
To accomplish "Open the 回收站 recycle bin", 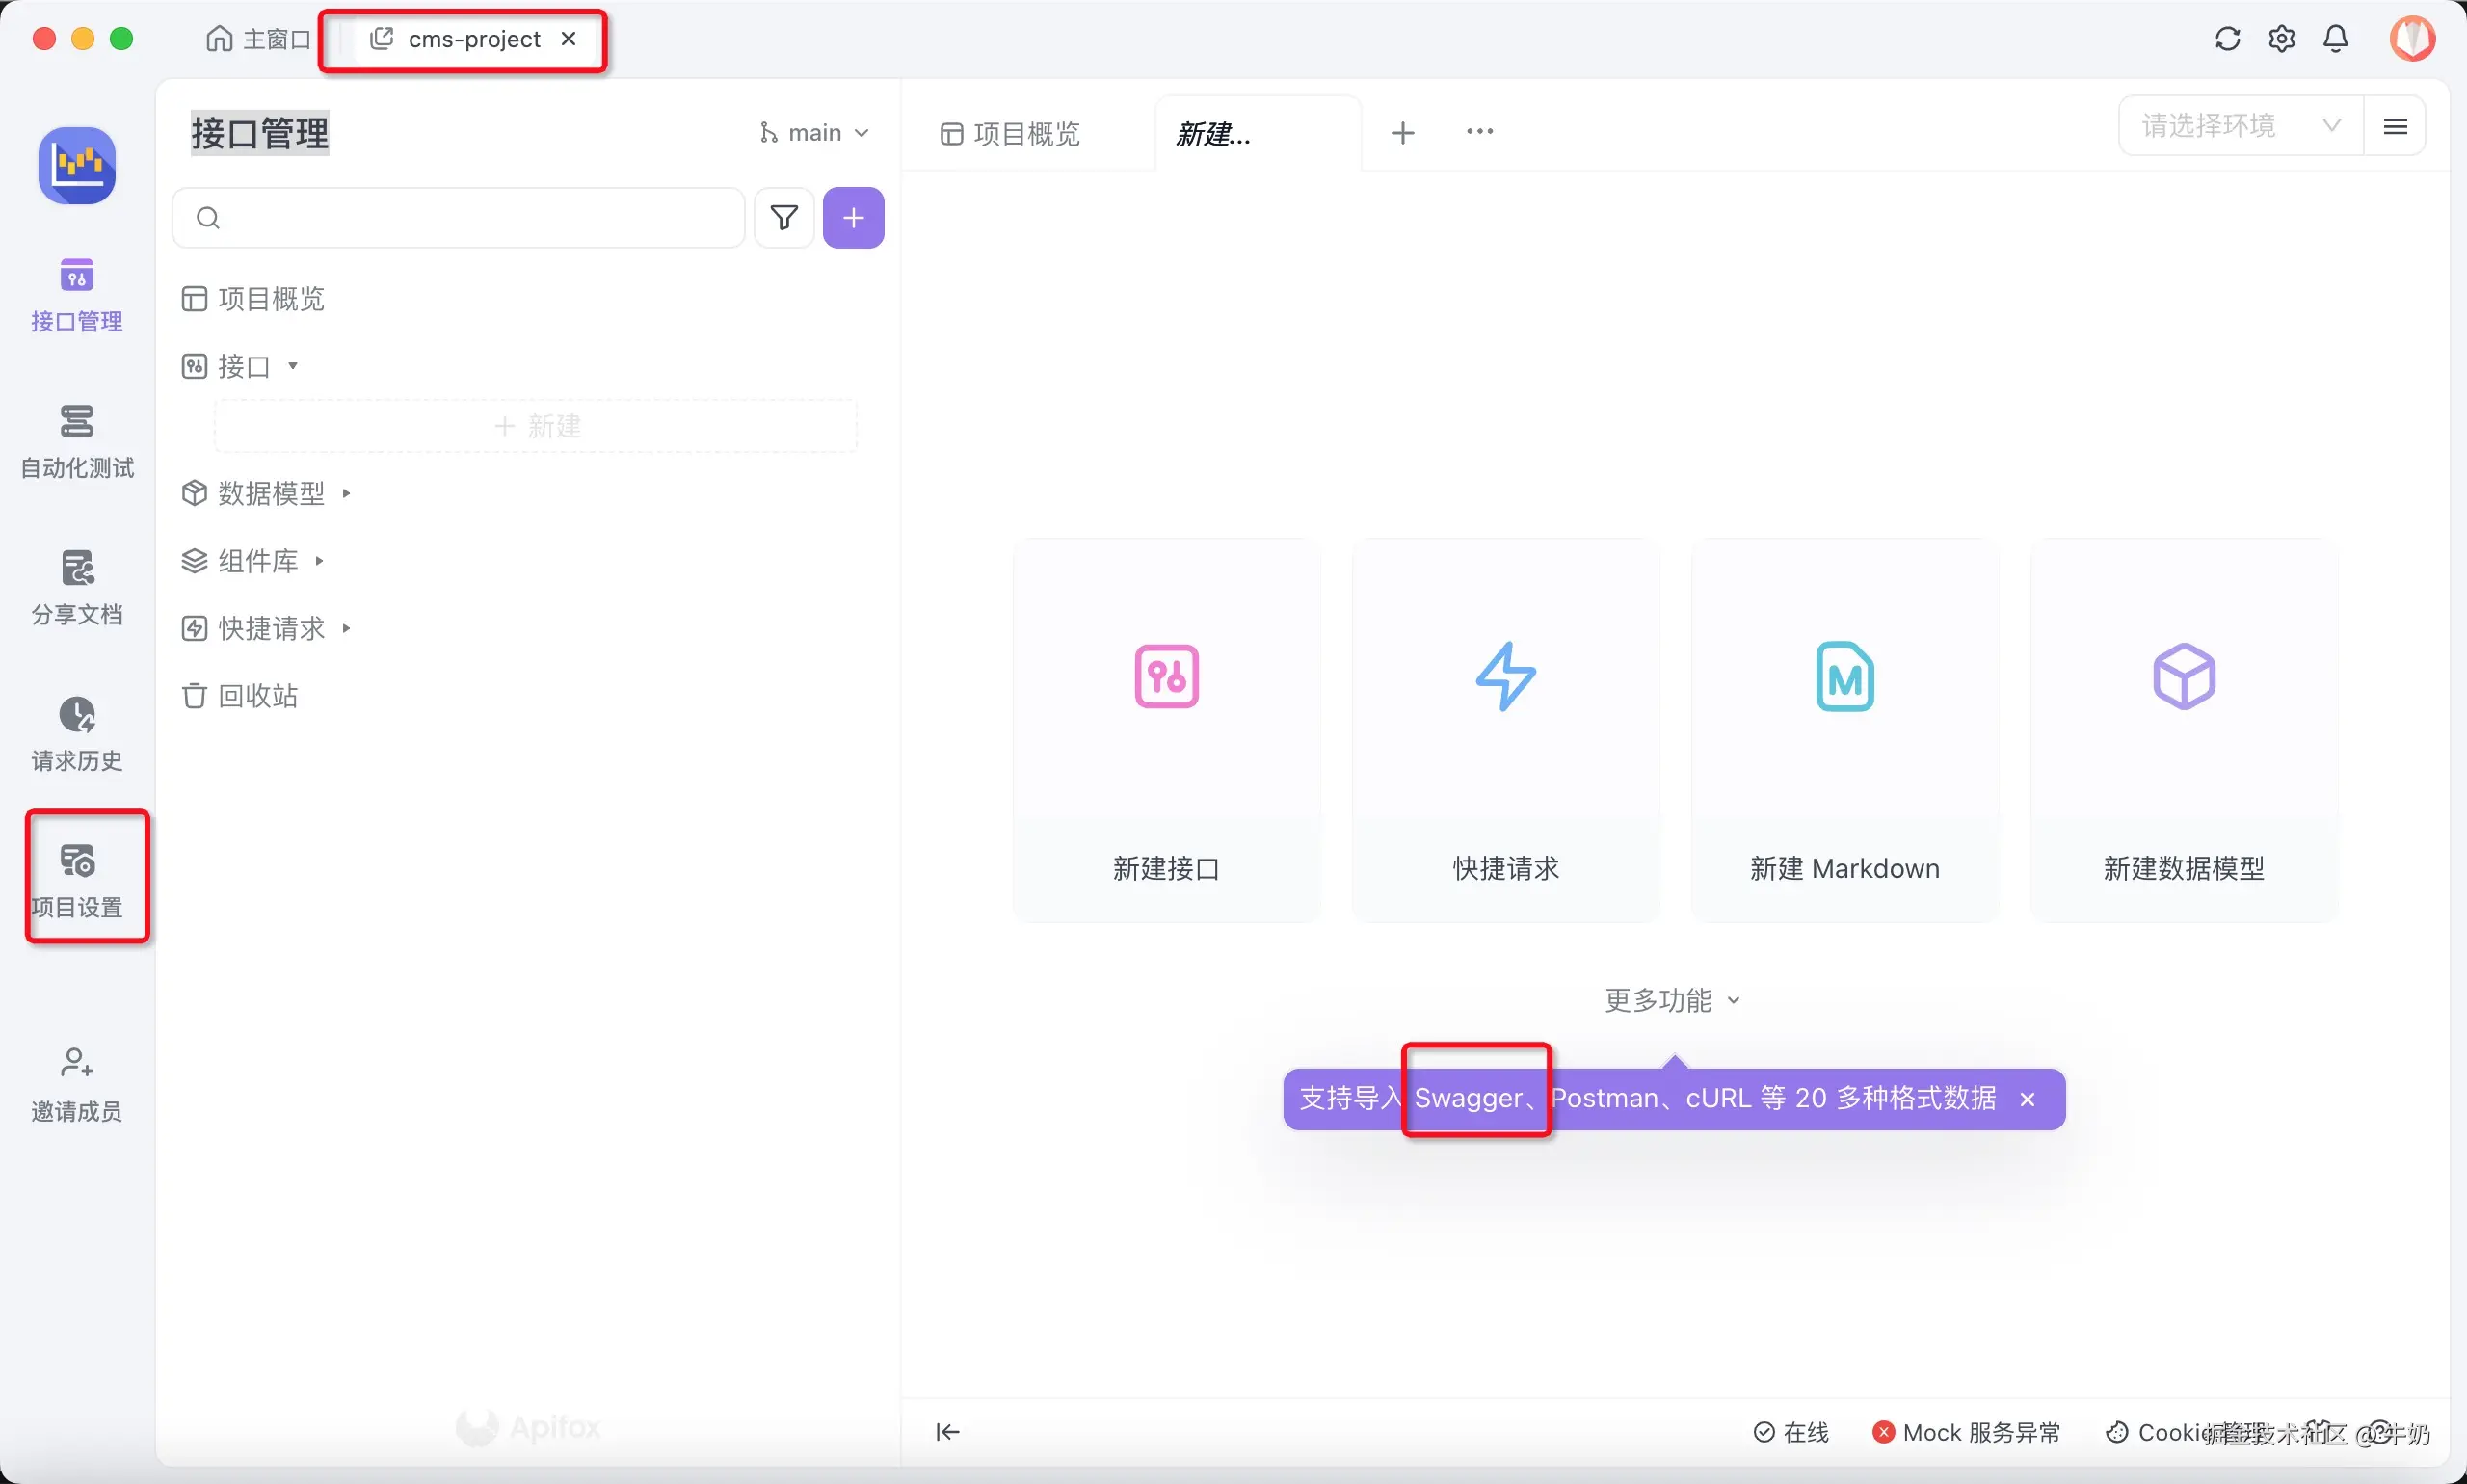I will [x=257, y=695].
